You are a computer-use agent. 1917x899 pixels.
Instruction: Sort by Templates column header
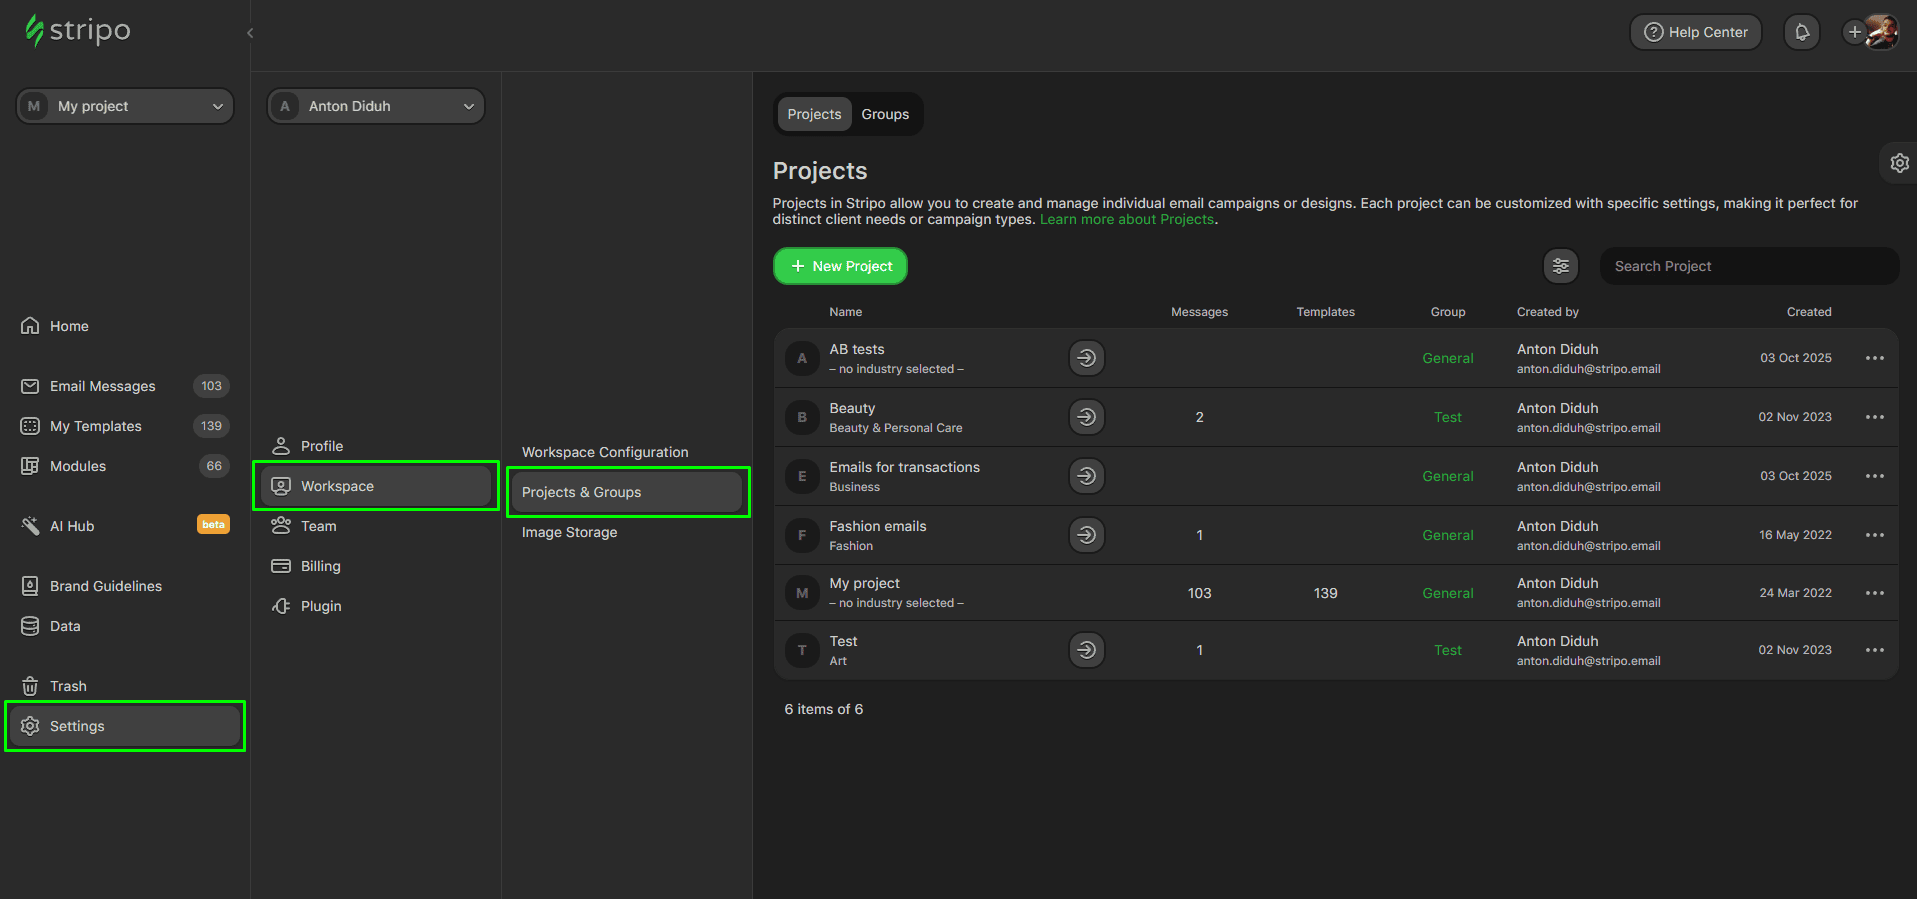pos(1325,312)
